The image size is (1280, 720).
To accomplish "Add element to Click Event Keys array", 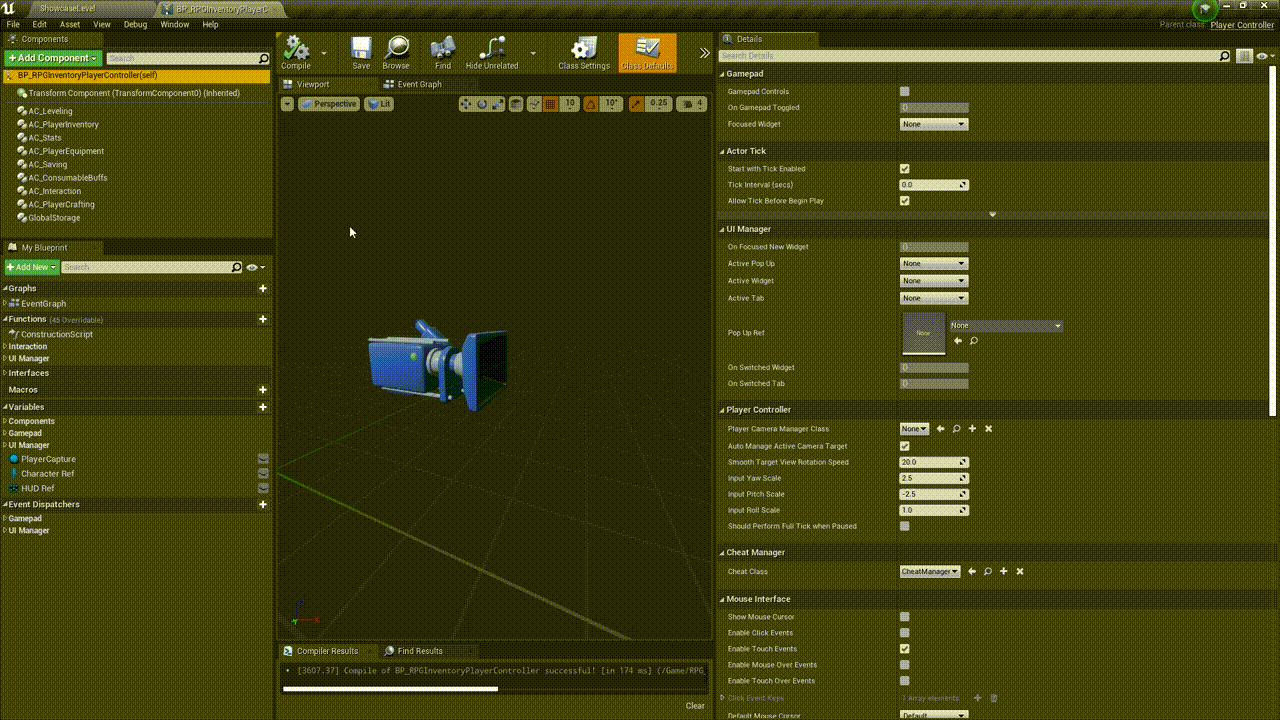I will click(x=977, y=698).
